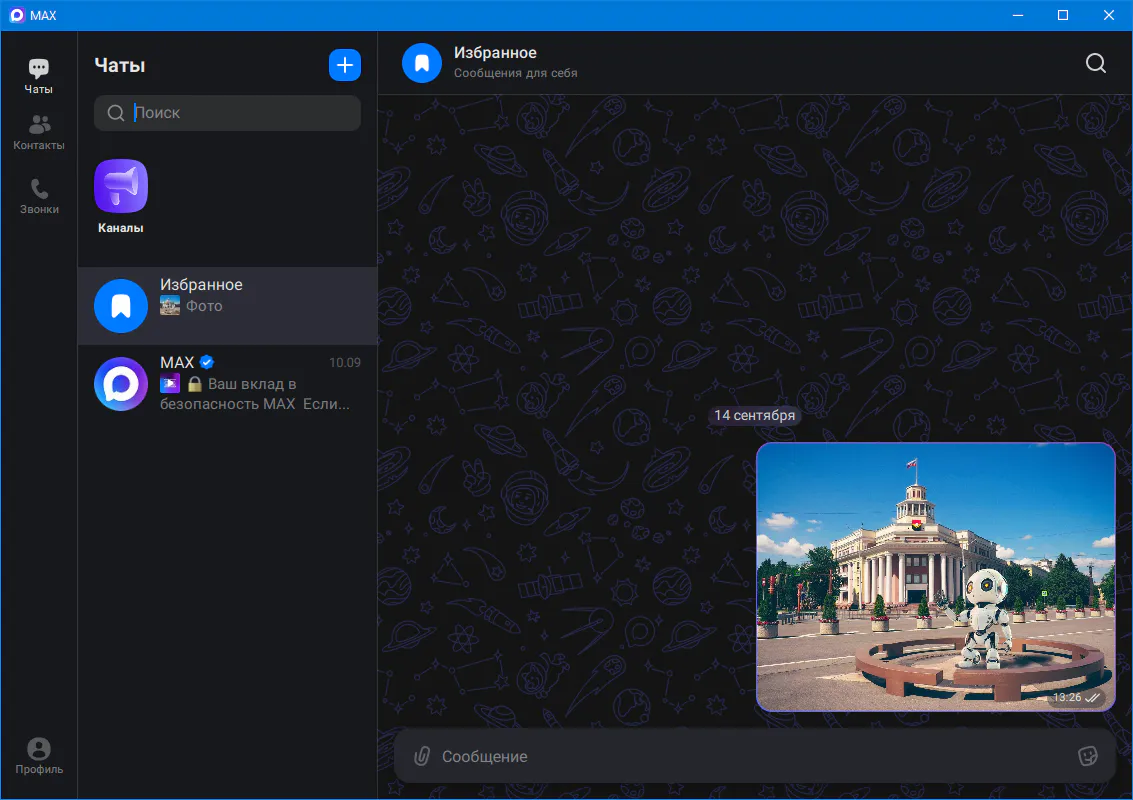Viewport: 1133px width, 800px height.
Task: Maximize the MAX application window
Action: coord(1063,15)
